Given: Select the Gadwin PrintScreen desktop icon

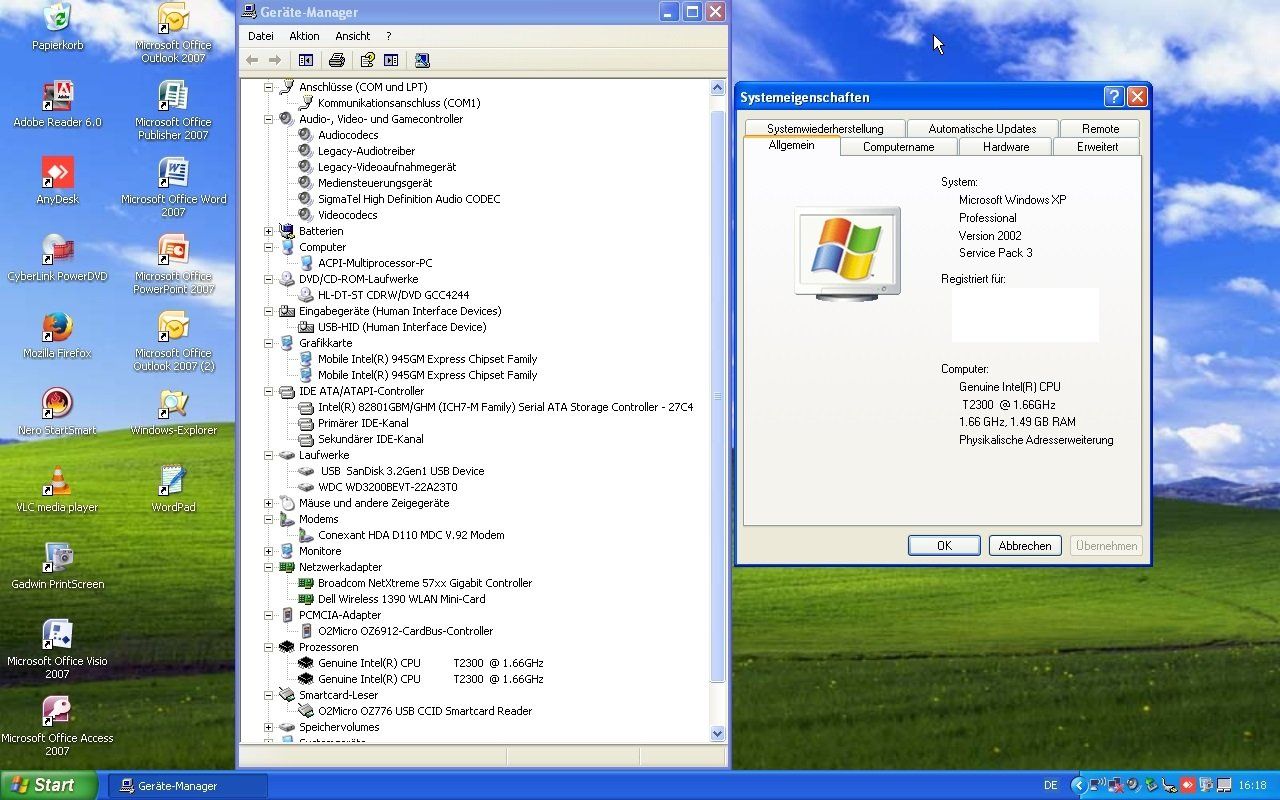Looking at the screenshot, I should pos(57,566).
